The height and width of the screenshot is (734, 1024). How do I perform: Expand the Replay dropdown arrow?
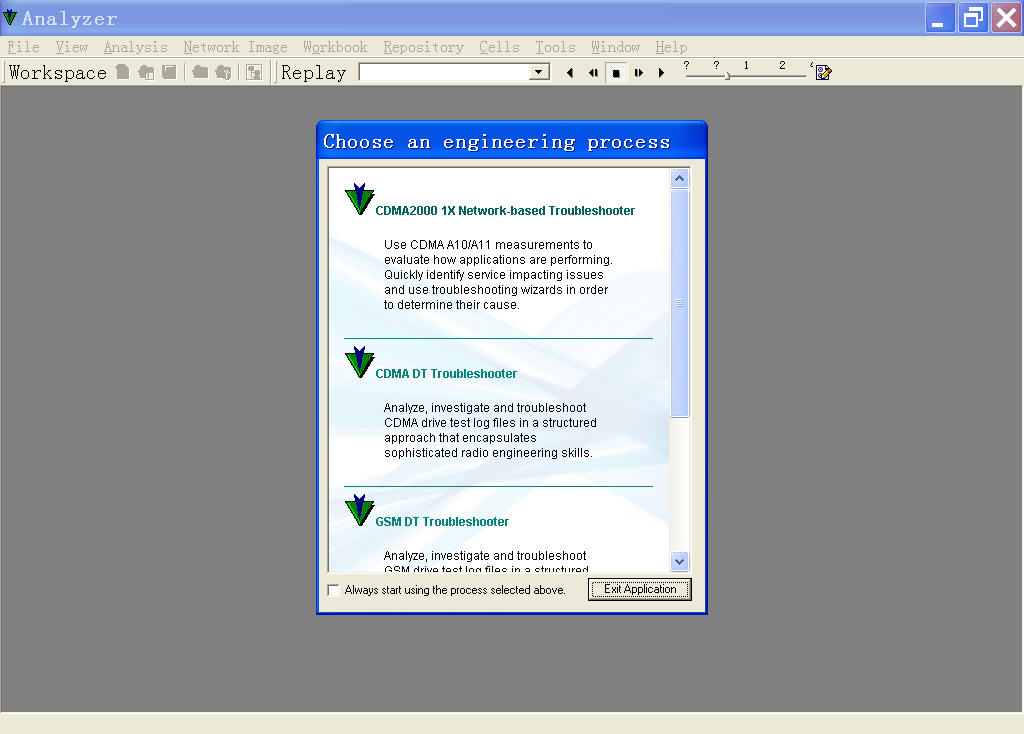[x=539, y=72]
